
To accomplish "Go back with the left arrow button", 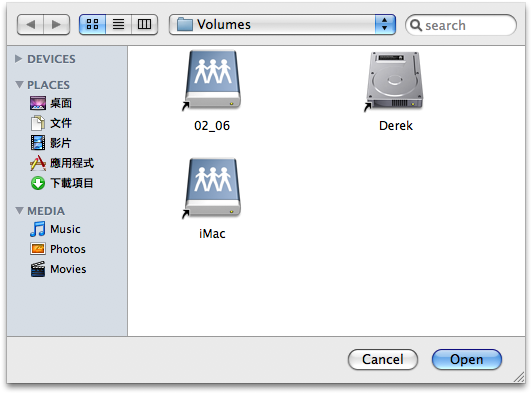I will tap(31, 24).
